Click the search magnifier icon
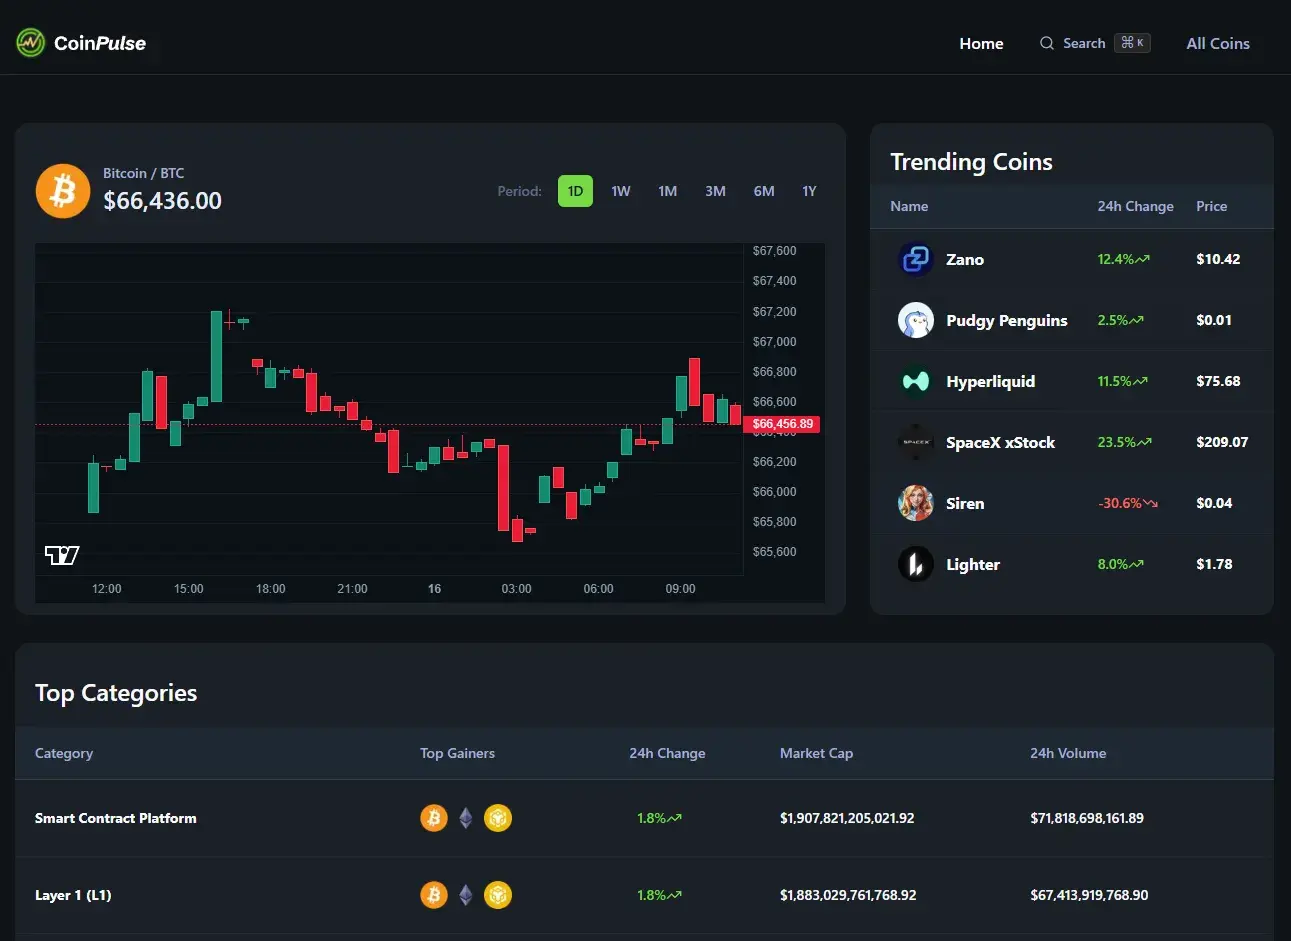This screenshot has width=1291, height=941. pos(1047,43)
